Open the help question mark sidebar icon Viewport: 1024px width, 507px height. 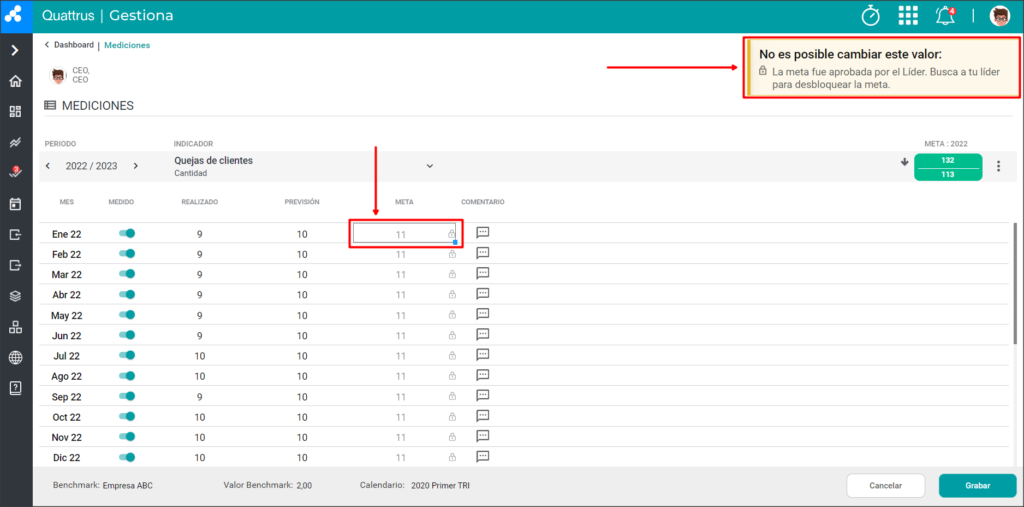16,388
